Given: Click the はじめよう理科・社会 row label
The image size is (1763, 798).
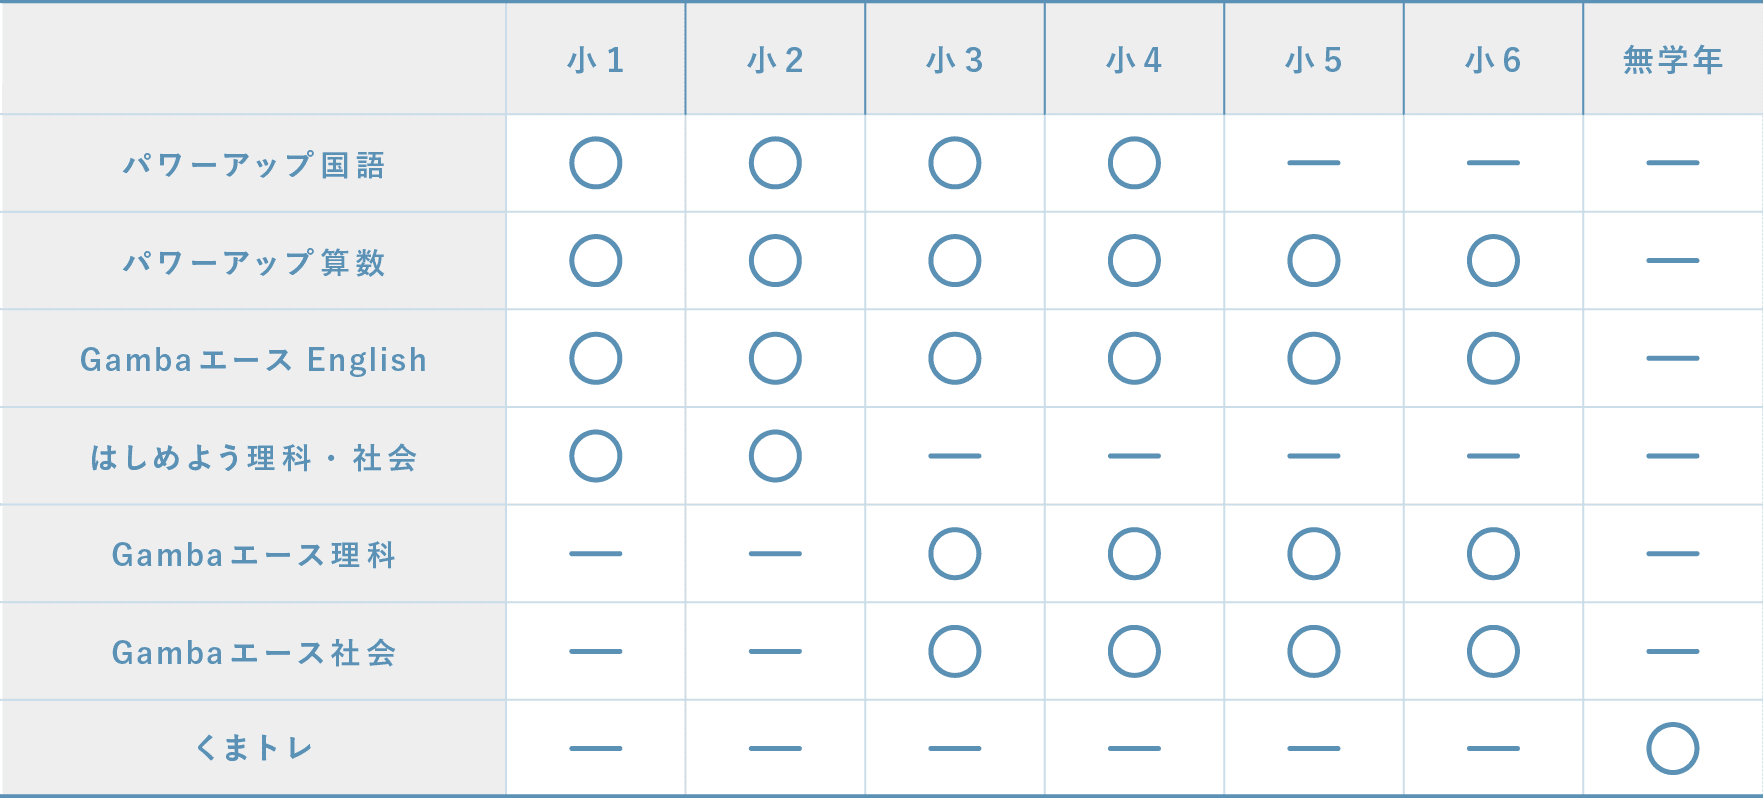Looking at the screenshot, I should pos(254,458).
